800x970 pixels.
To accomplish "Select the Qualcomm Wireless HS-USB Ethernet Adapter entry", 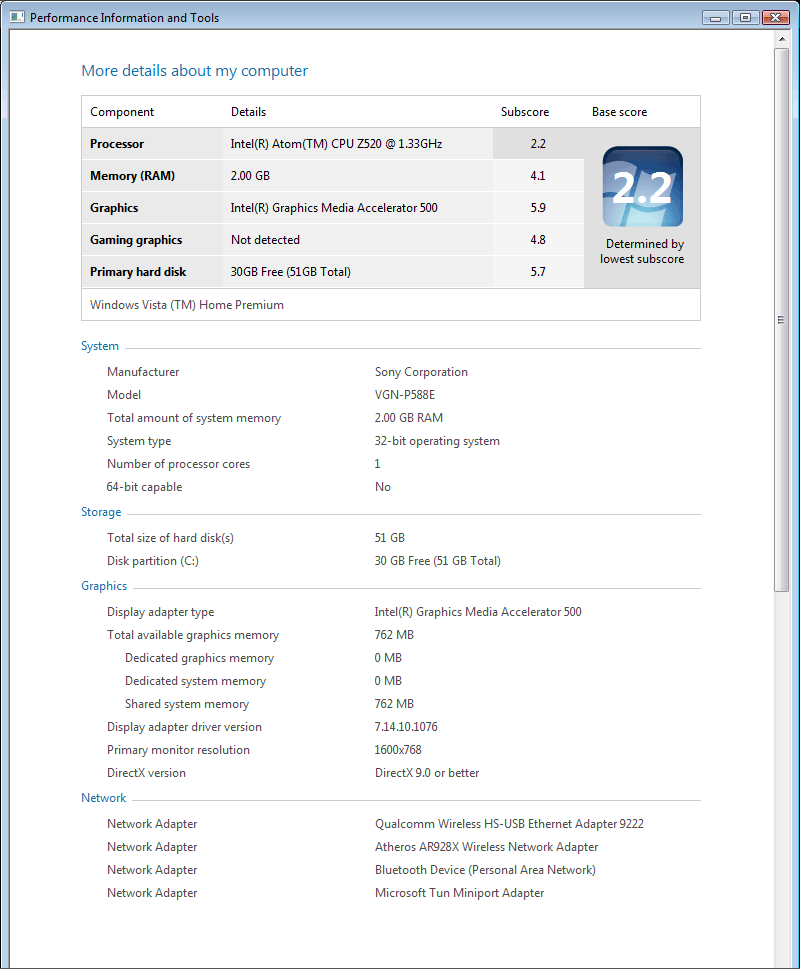I will tap(509, 824).
